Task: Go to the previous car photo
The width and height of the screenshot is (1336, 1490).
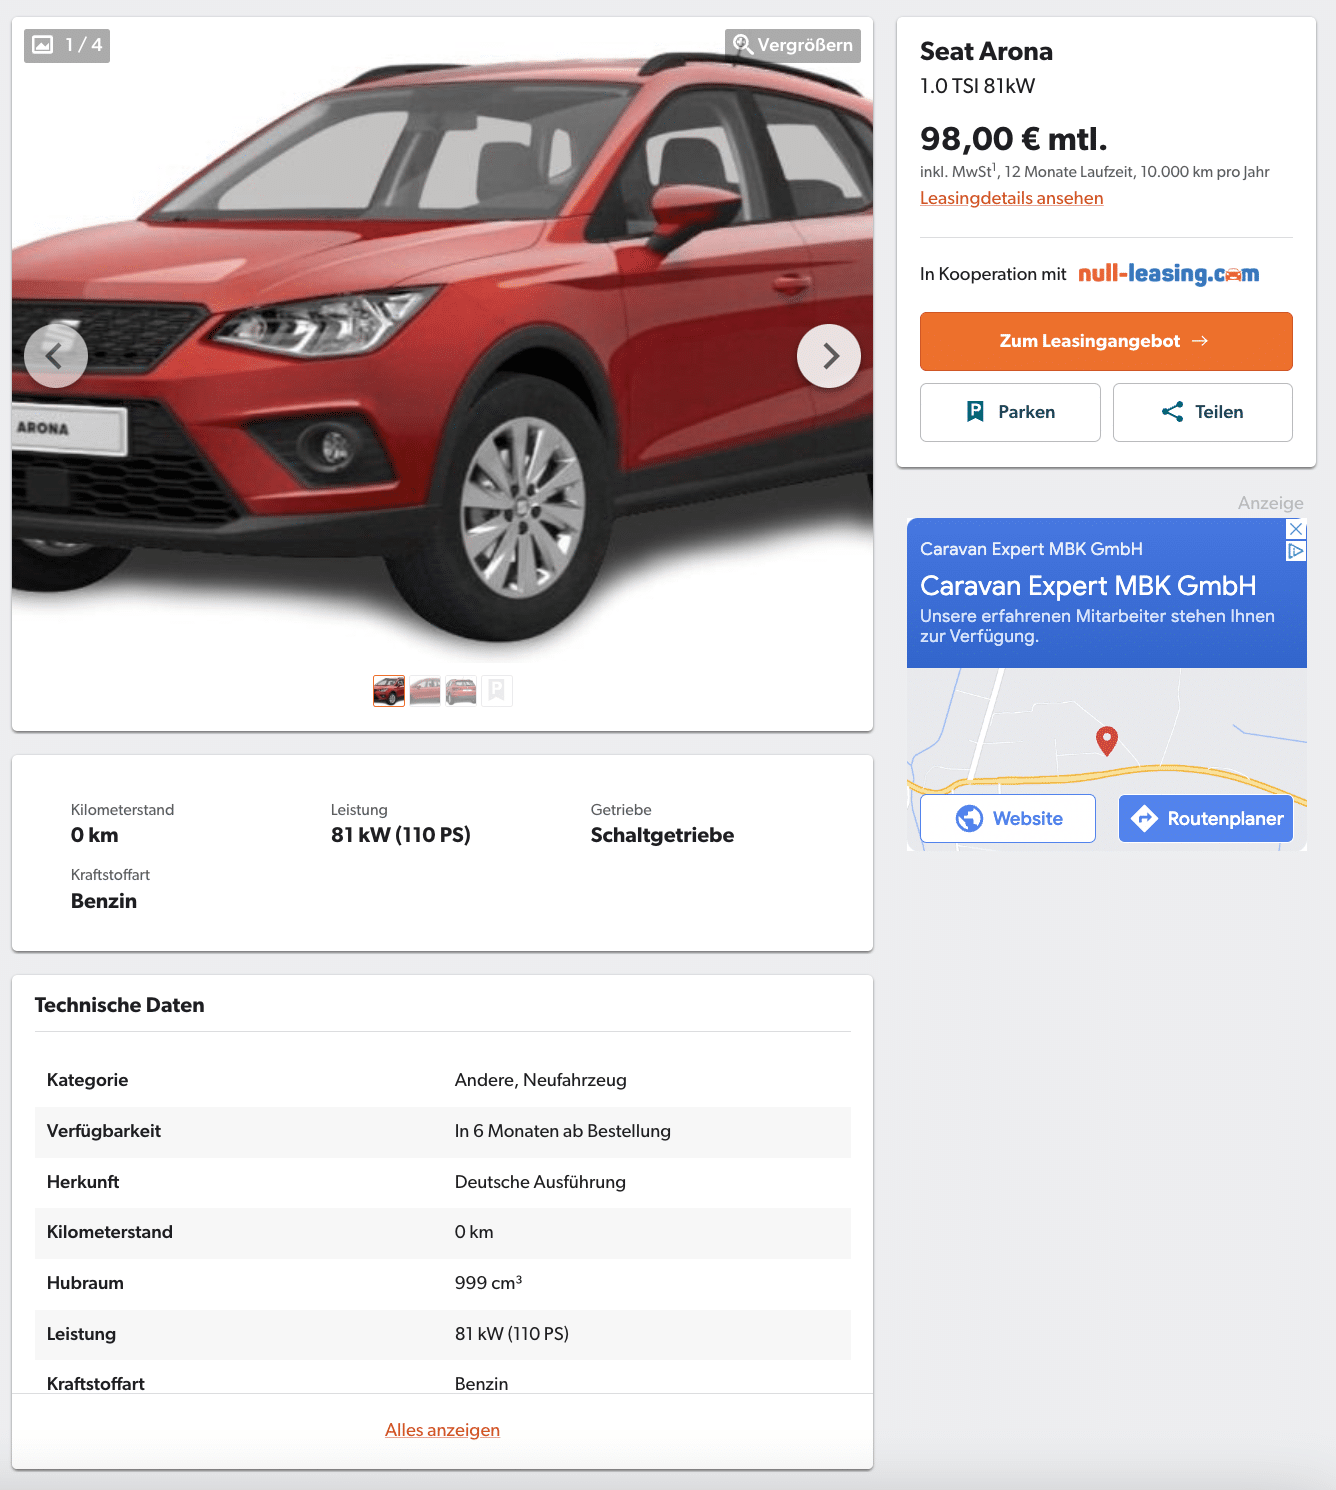Action: [x=56, y=356]
